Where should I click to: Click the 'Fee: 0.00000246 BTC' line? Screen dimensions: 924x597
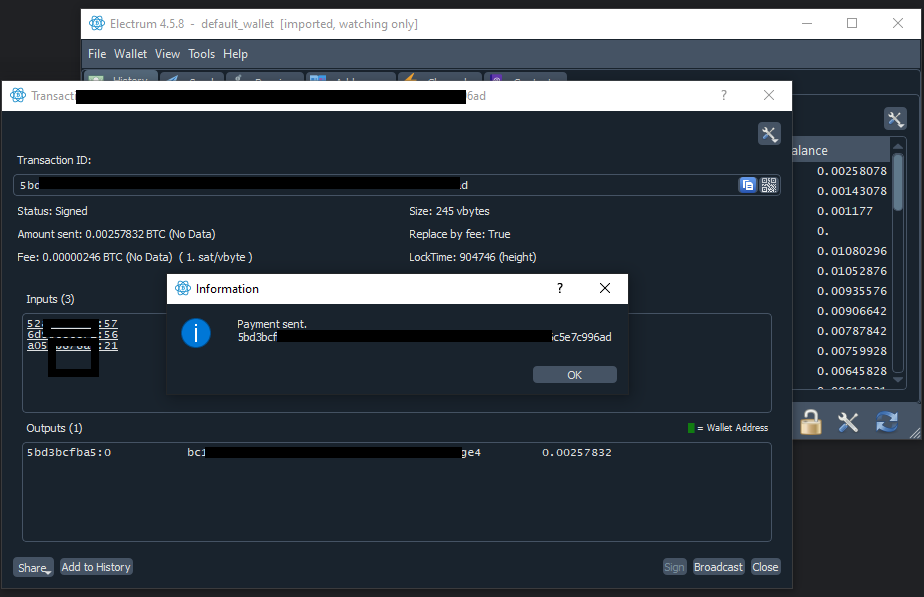pyautogui.click(x=135, y=257)
